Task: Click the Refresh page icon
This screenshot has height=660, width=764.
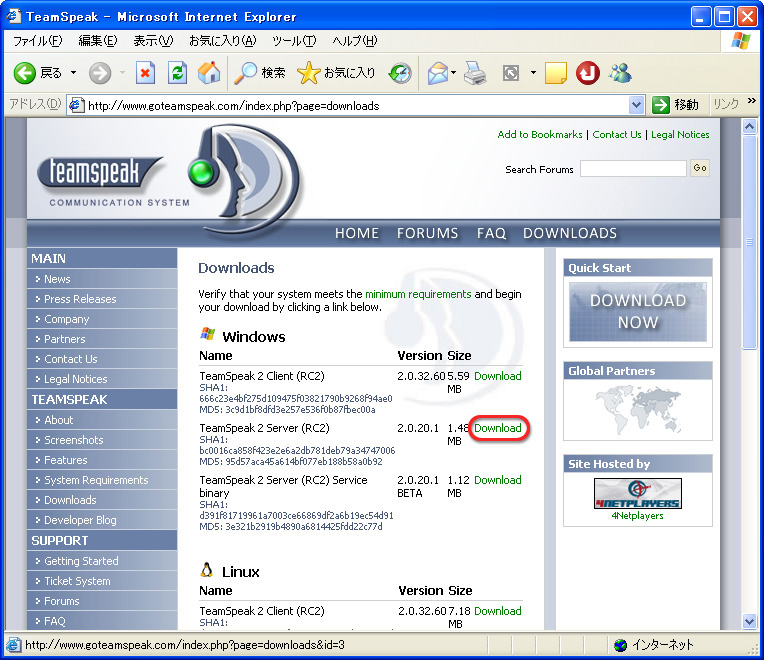Action: [x=177, y=74]
